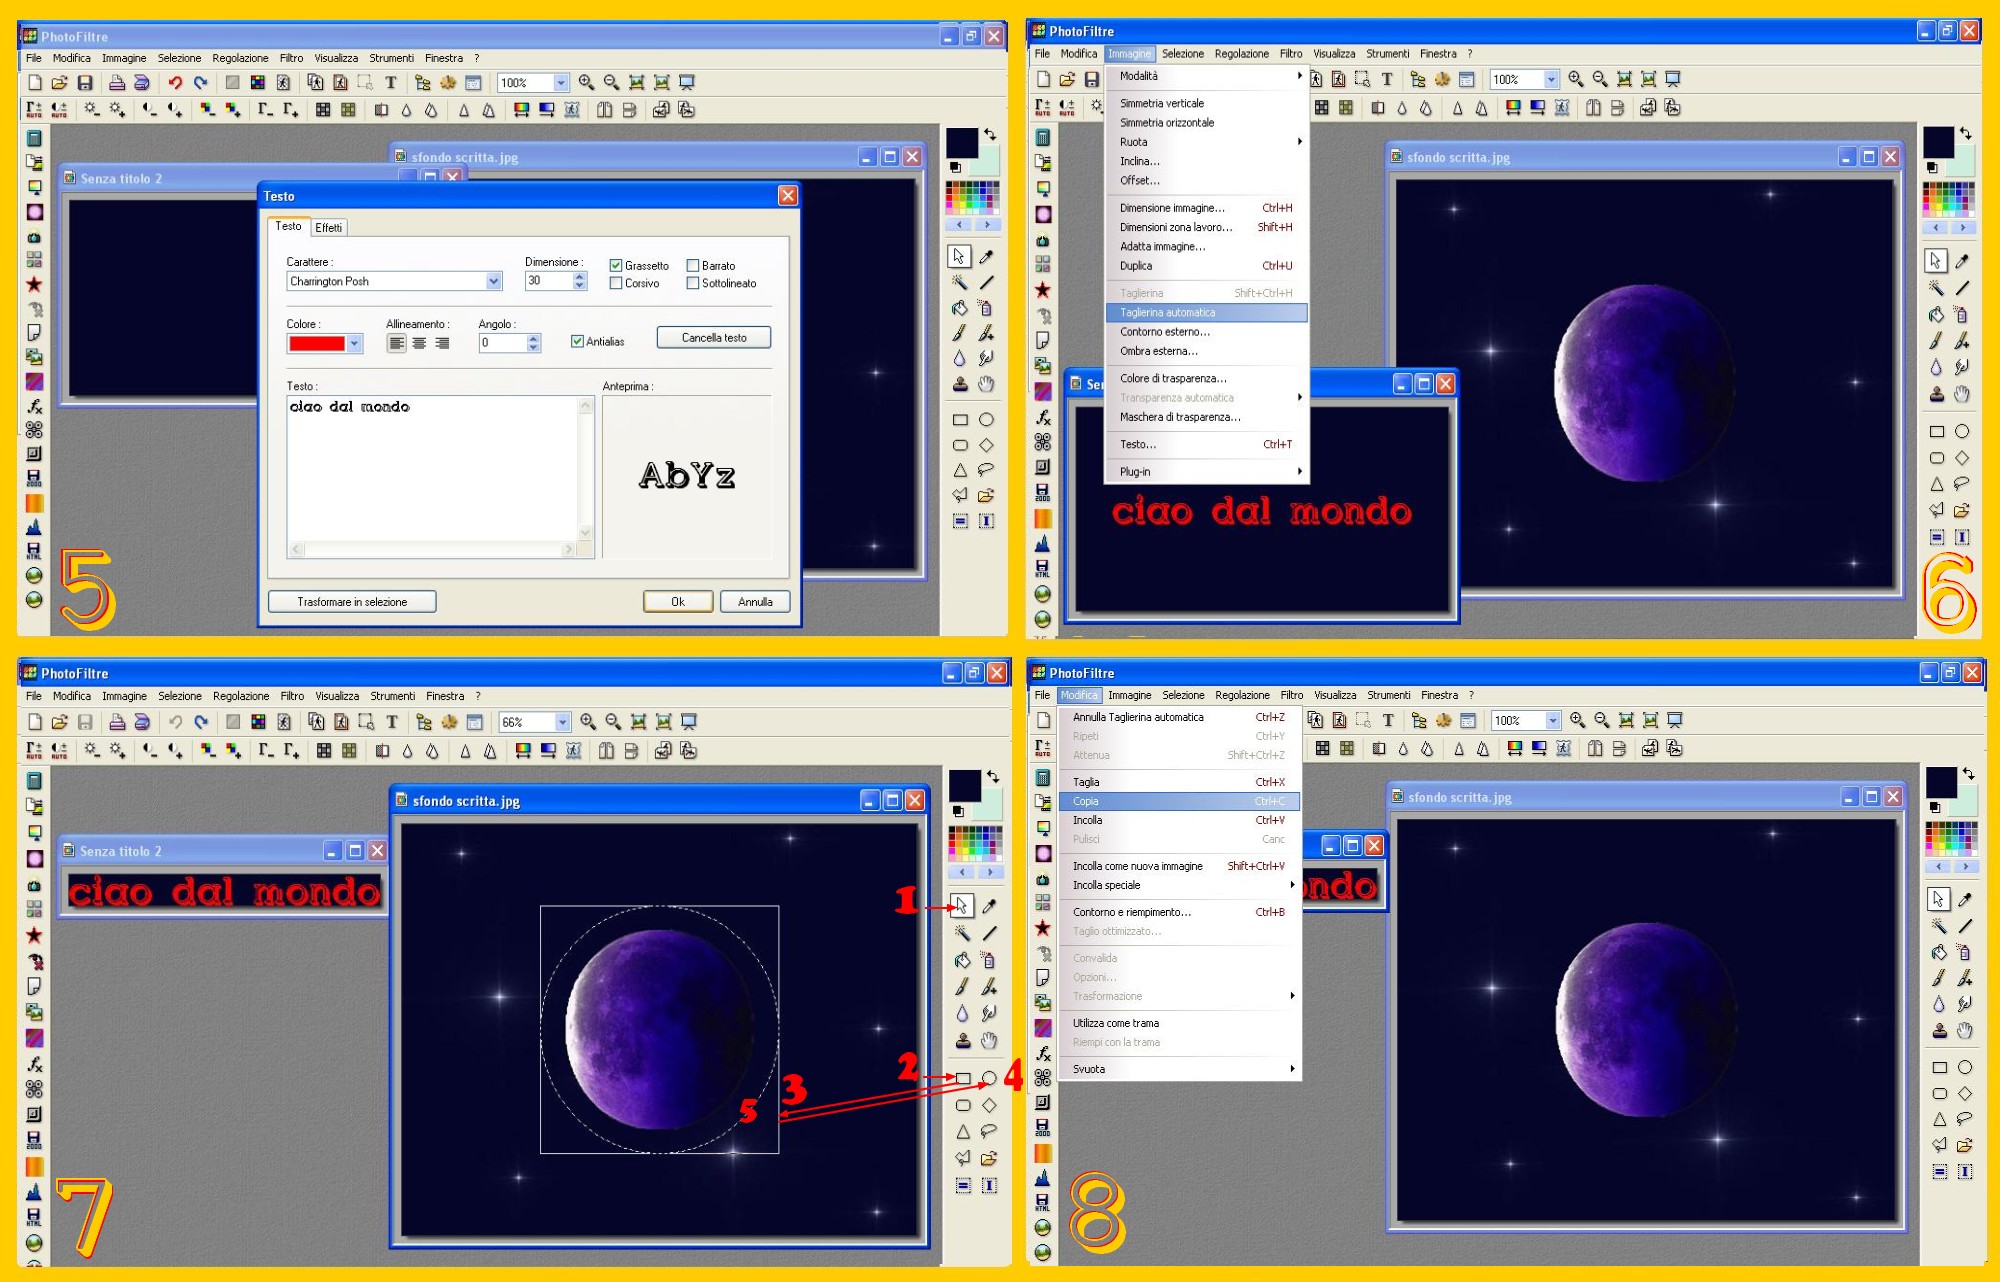
Task: Enable the Corsivo checkbox
Action: coord(616,284)
